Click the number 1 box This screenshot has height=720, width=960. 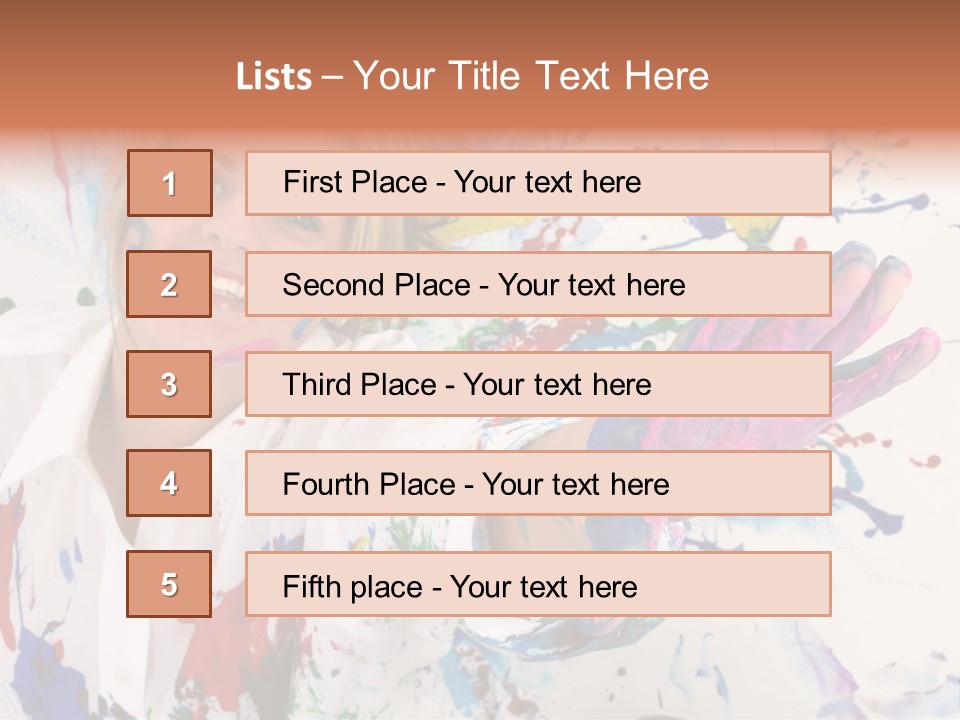170,183
